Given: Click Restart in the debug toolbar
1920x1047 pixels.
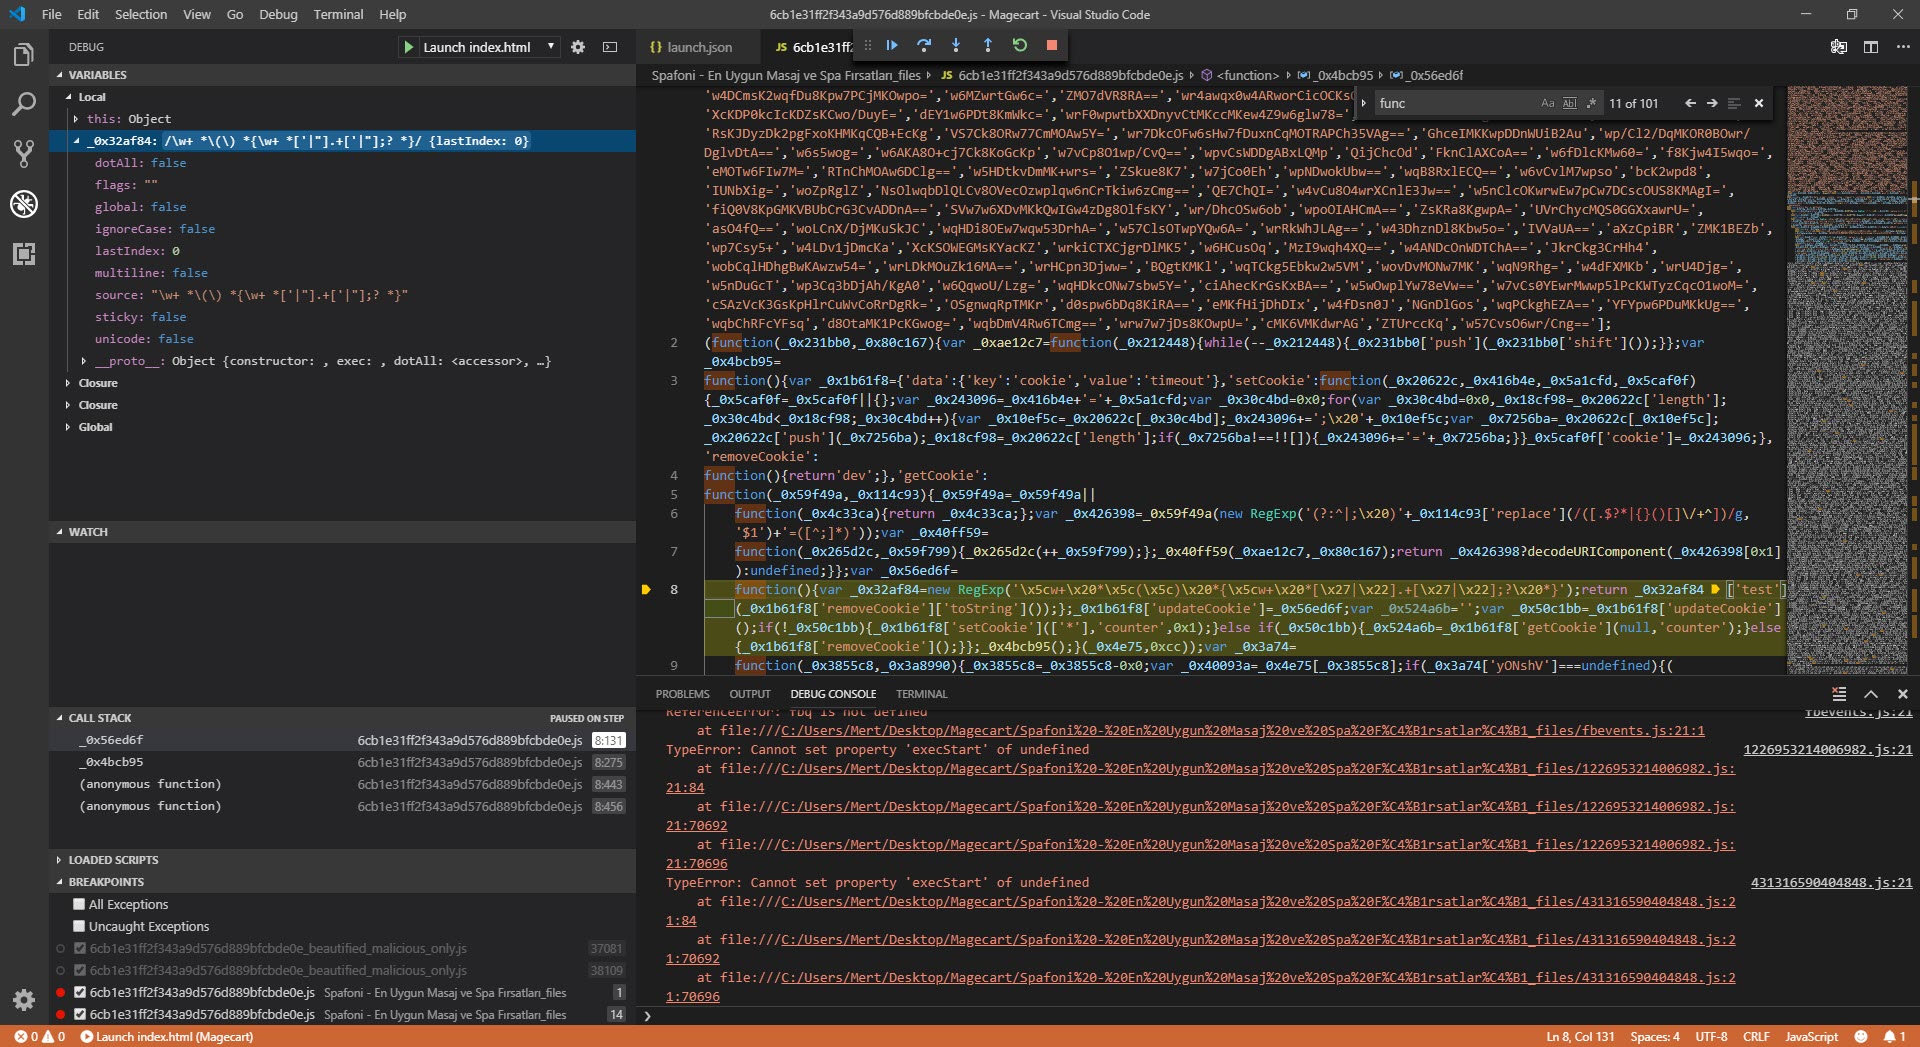Looking at the screenshot, I should 1020,45.
